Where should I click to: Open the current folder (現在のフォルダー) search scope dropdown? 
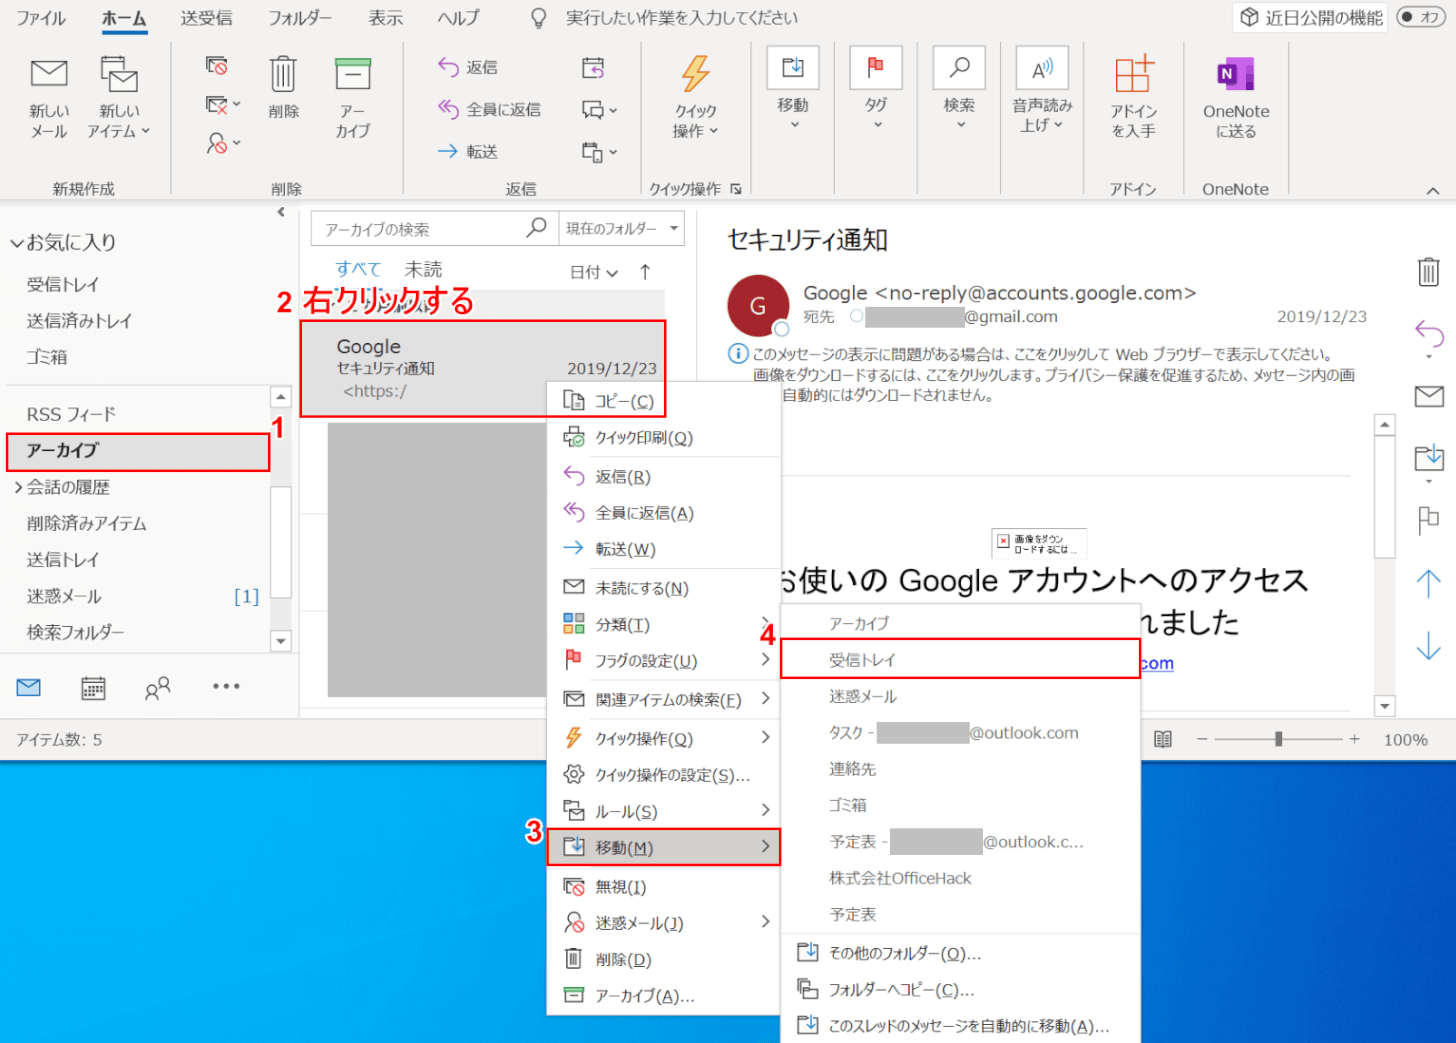[x=622, y=229]
